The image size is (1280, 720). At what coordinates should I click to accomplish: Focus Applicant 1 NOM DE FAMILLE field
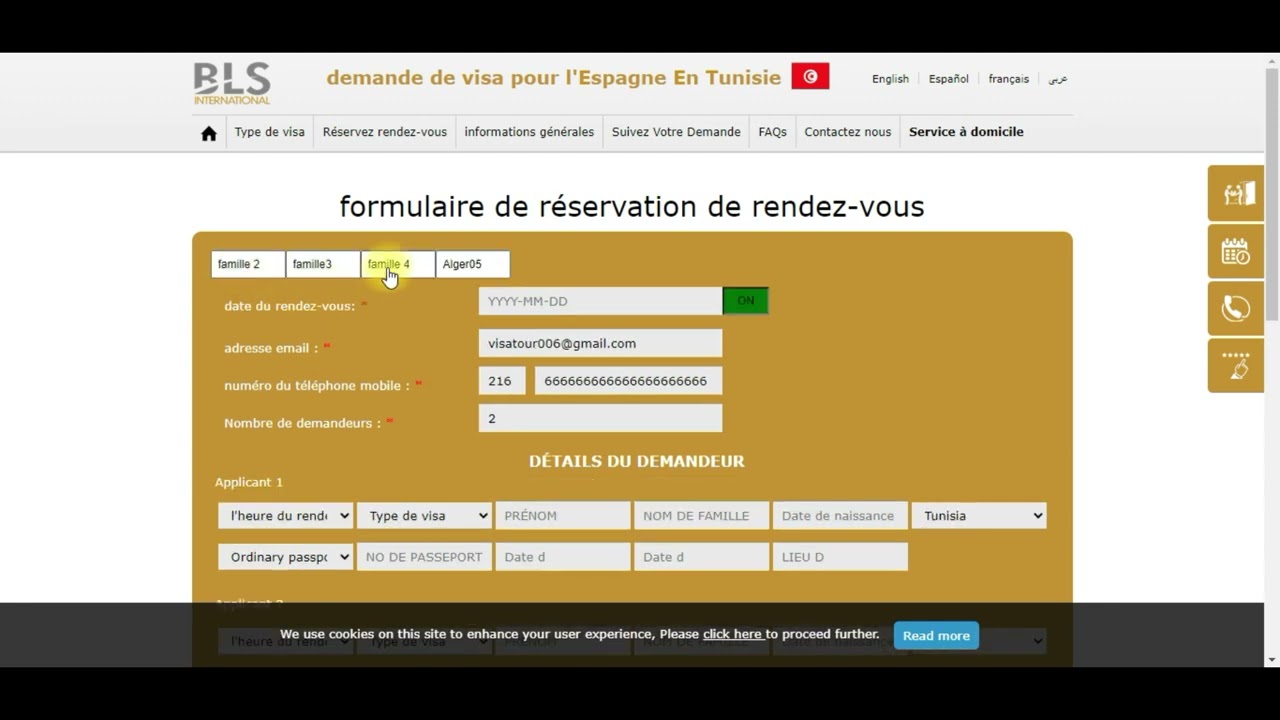tap(701, 516)
